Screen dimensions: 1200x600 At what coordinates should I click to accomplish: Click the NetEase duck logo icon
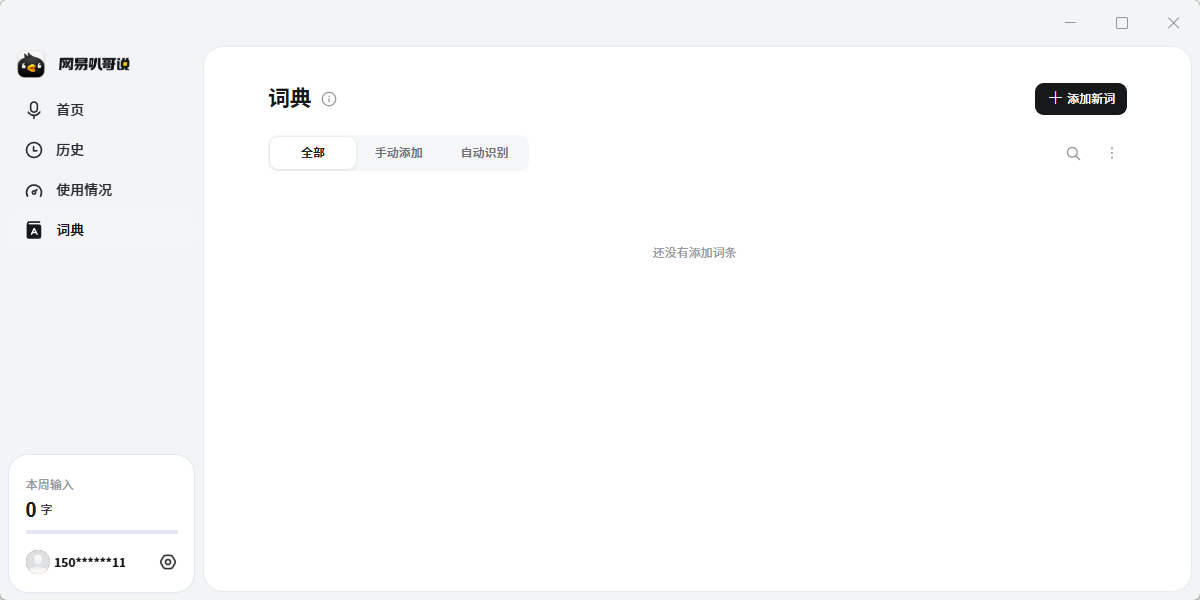point(31,65)
